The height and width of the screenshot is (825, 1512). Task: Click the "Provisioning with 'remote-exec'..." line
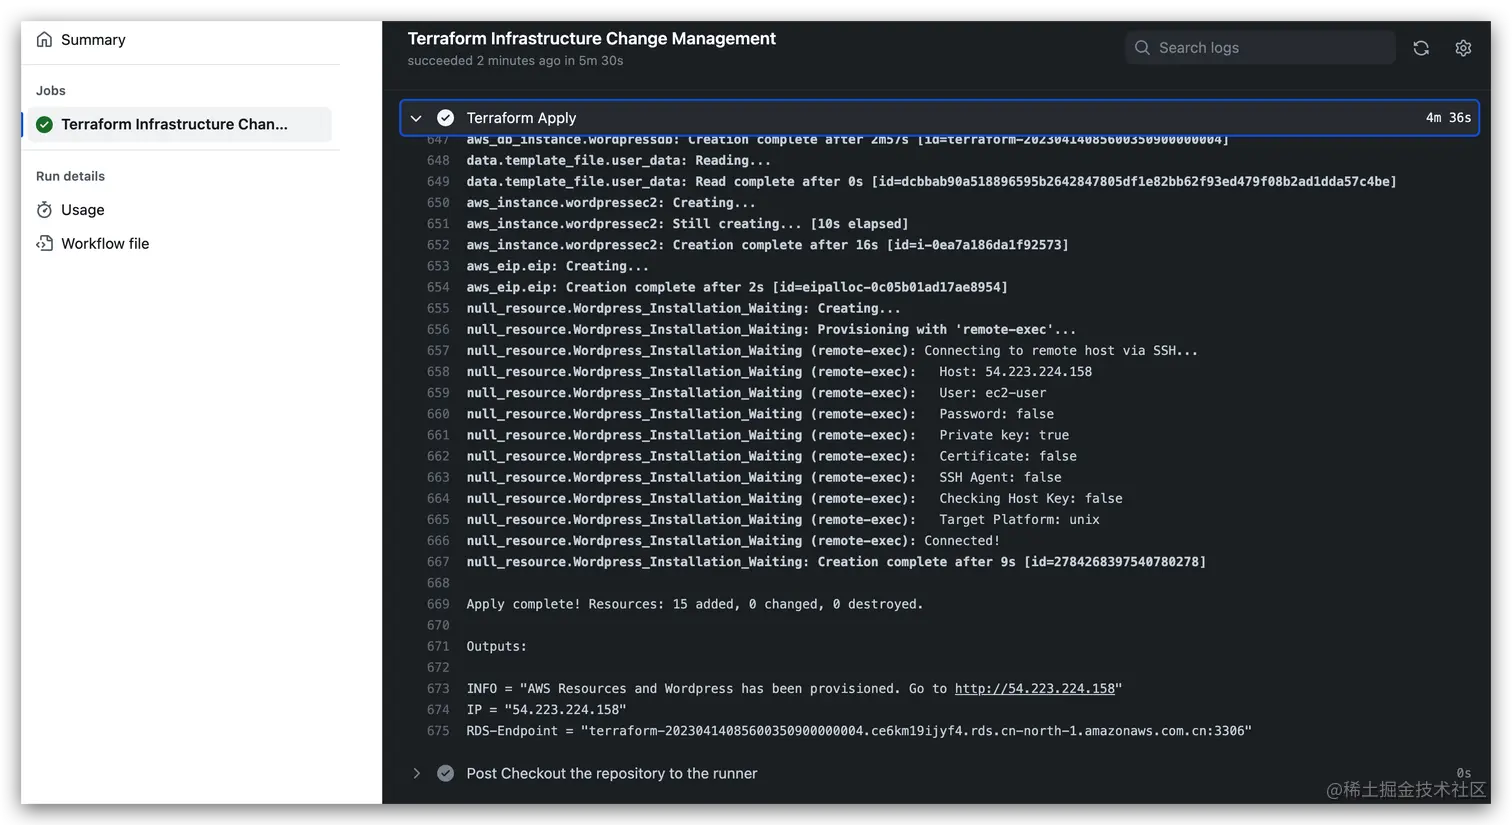771,330
